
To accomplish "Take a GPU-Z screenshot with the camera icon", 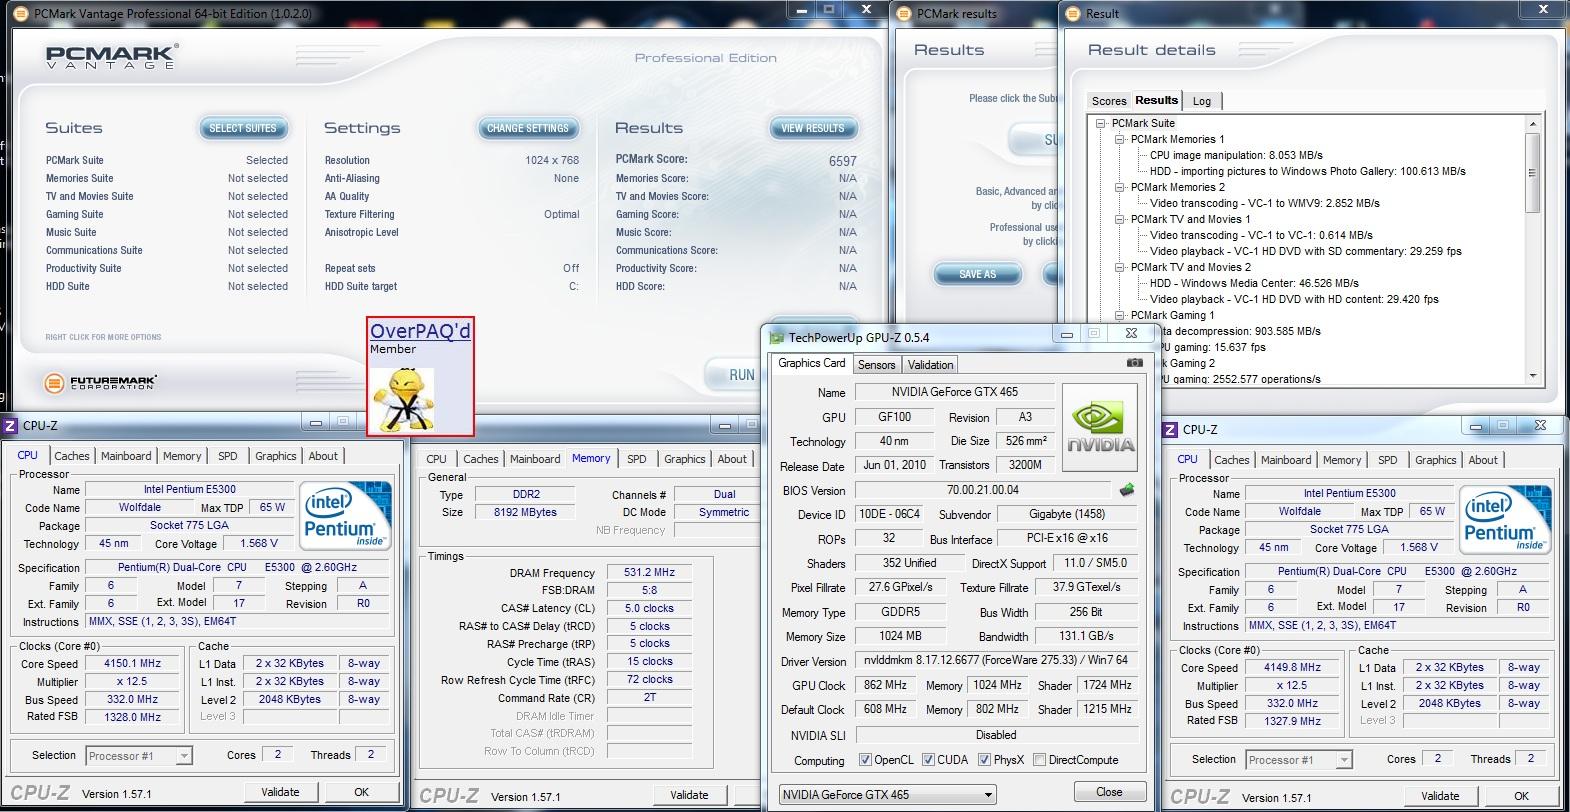I will 1134,363.
